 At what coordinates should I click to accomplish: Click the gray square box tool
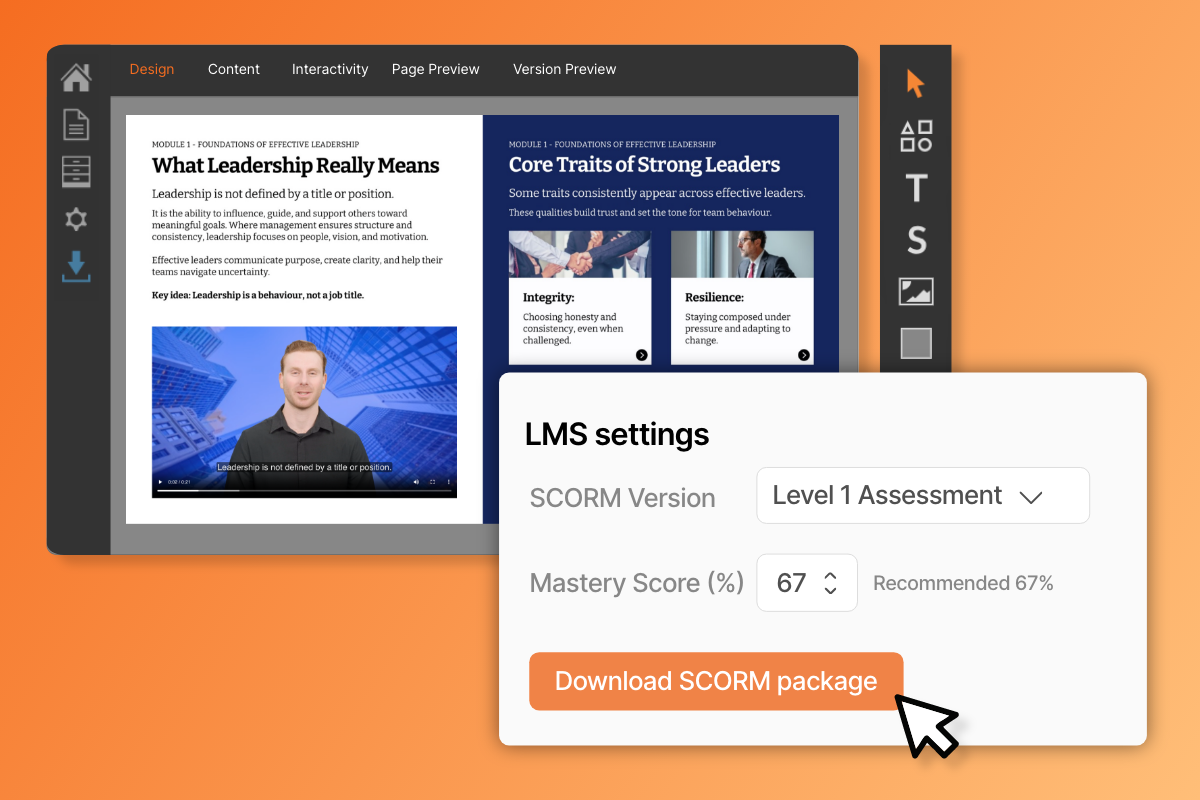click(916, 343)
